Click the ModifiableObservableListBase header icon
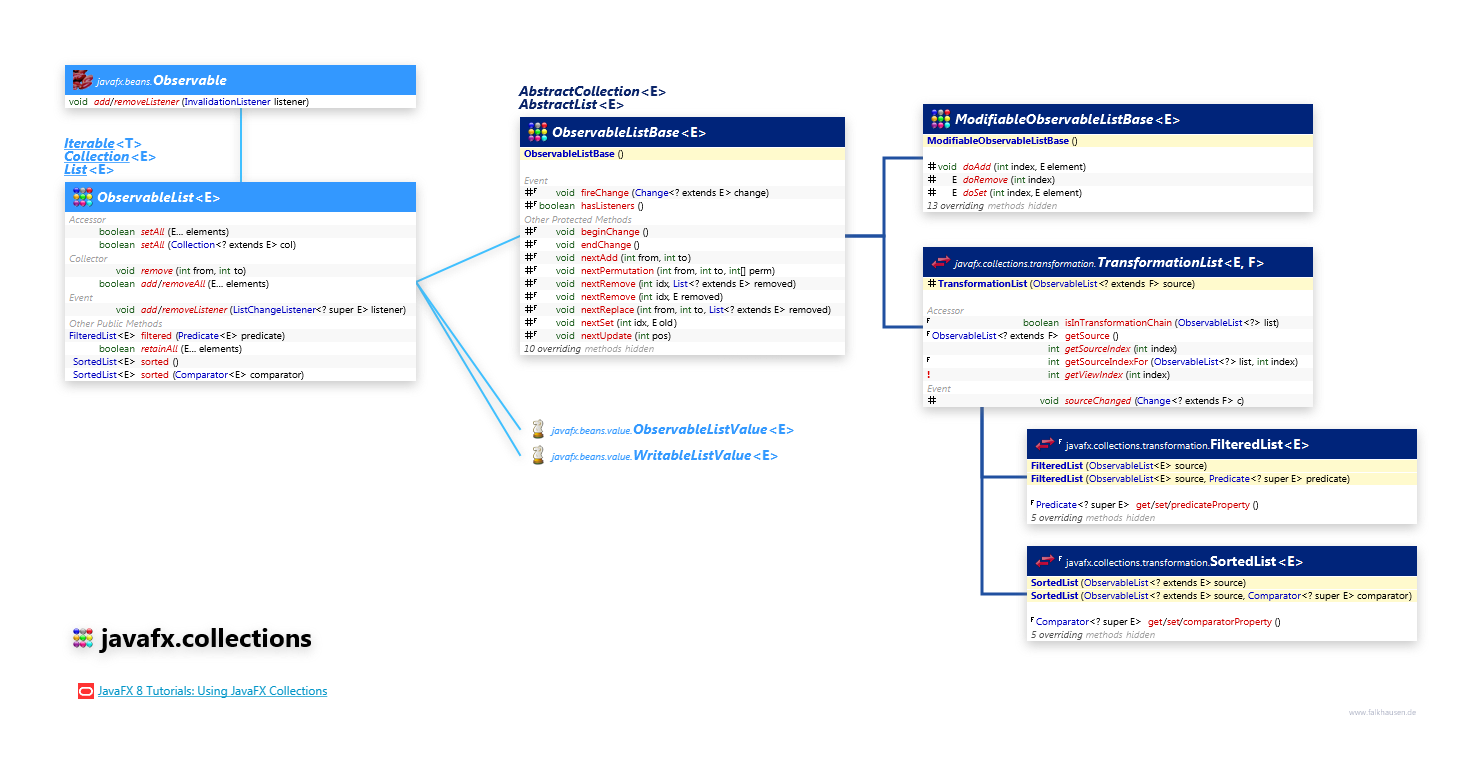Viewport: 1473px width, 758px height. (x=940, y=119)
